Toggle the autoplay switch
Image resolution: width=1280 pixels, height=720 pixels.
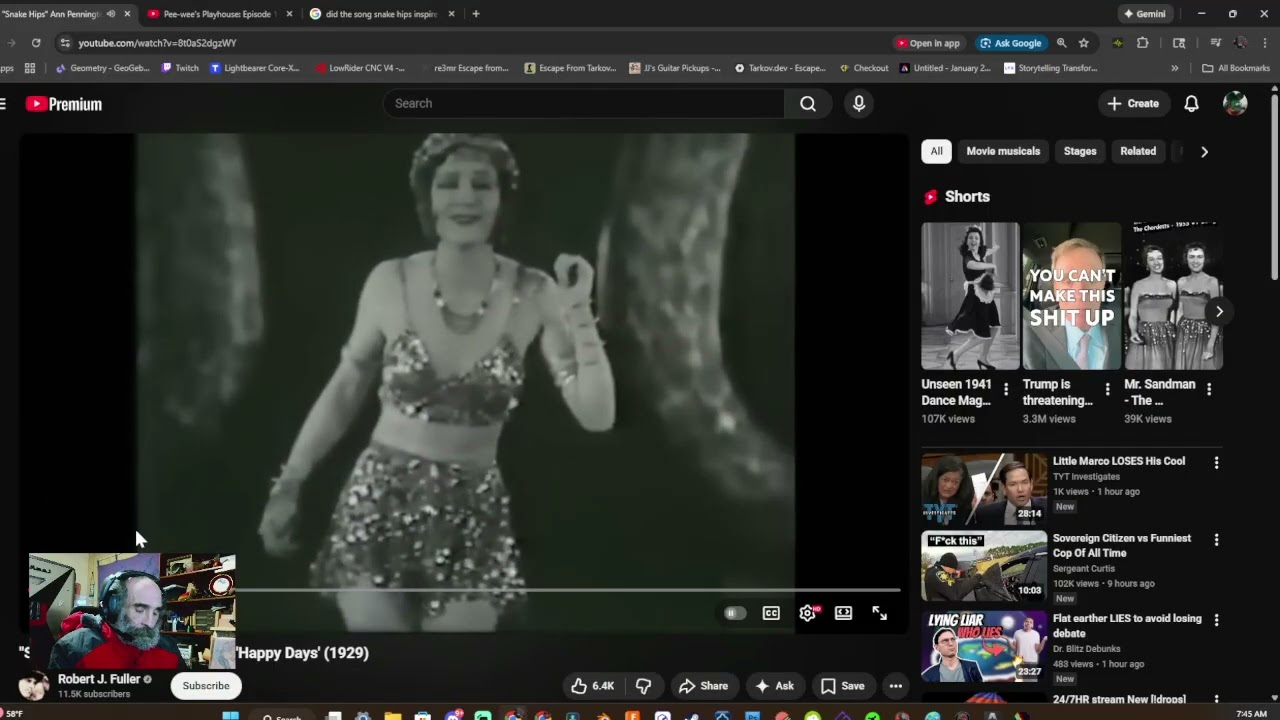point(735,613)
